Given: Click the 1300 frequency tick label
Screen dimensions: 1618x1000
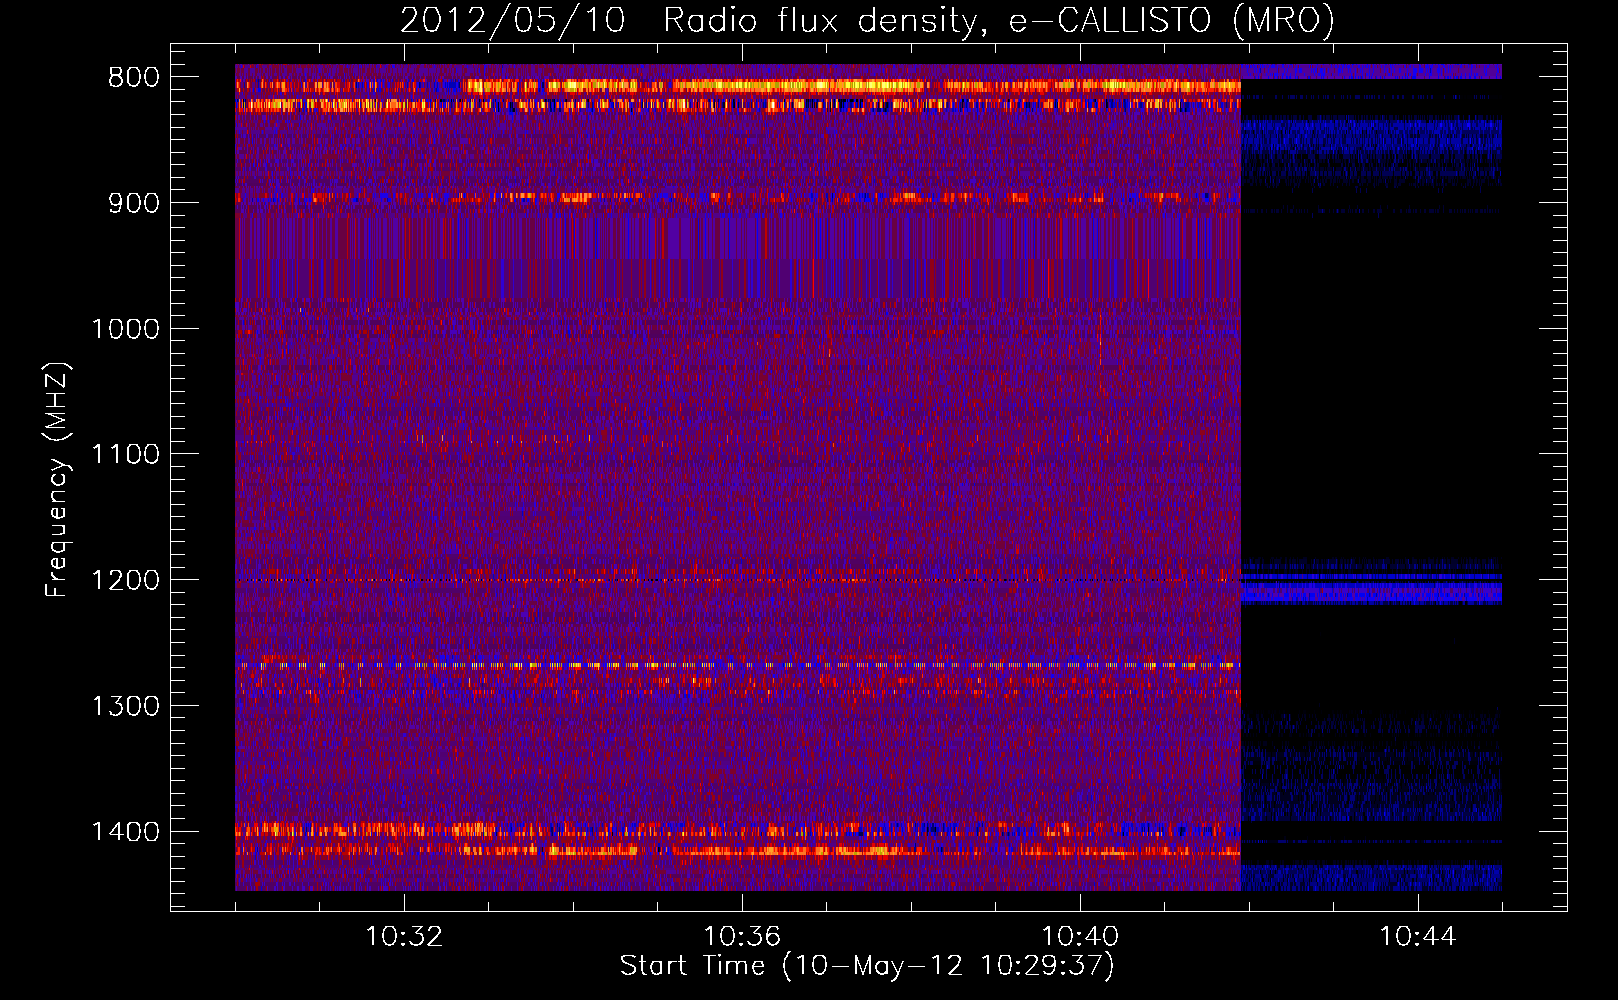Looking at the screenshot, I should click(x=126, y=706).
